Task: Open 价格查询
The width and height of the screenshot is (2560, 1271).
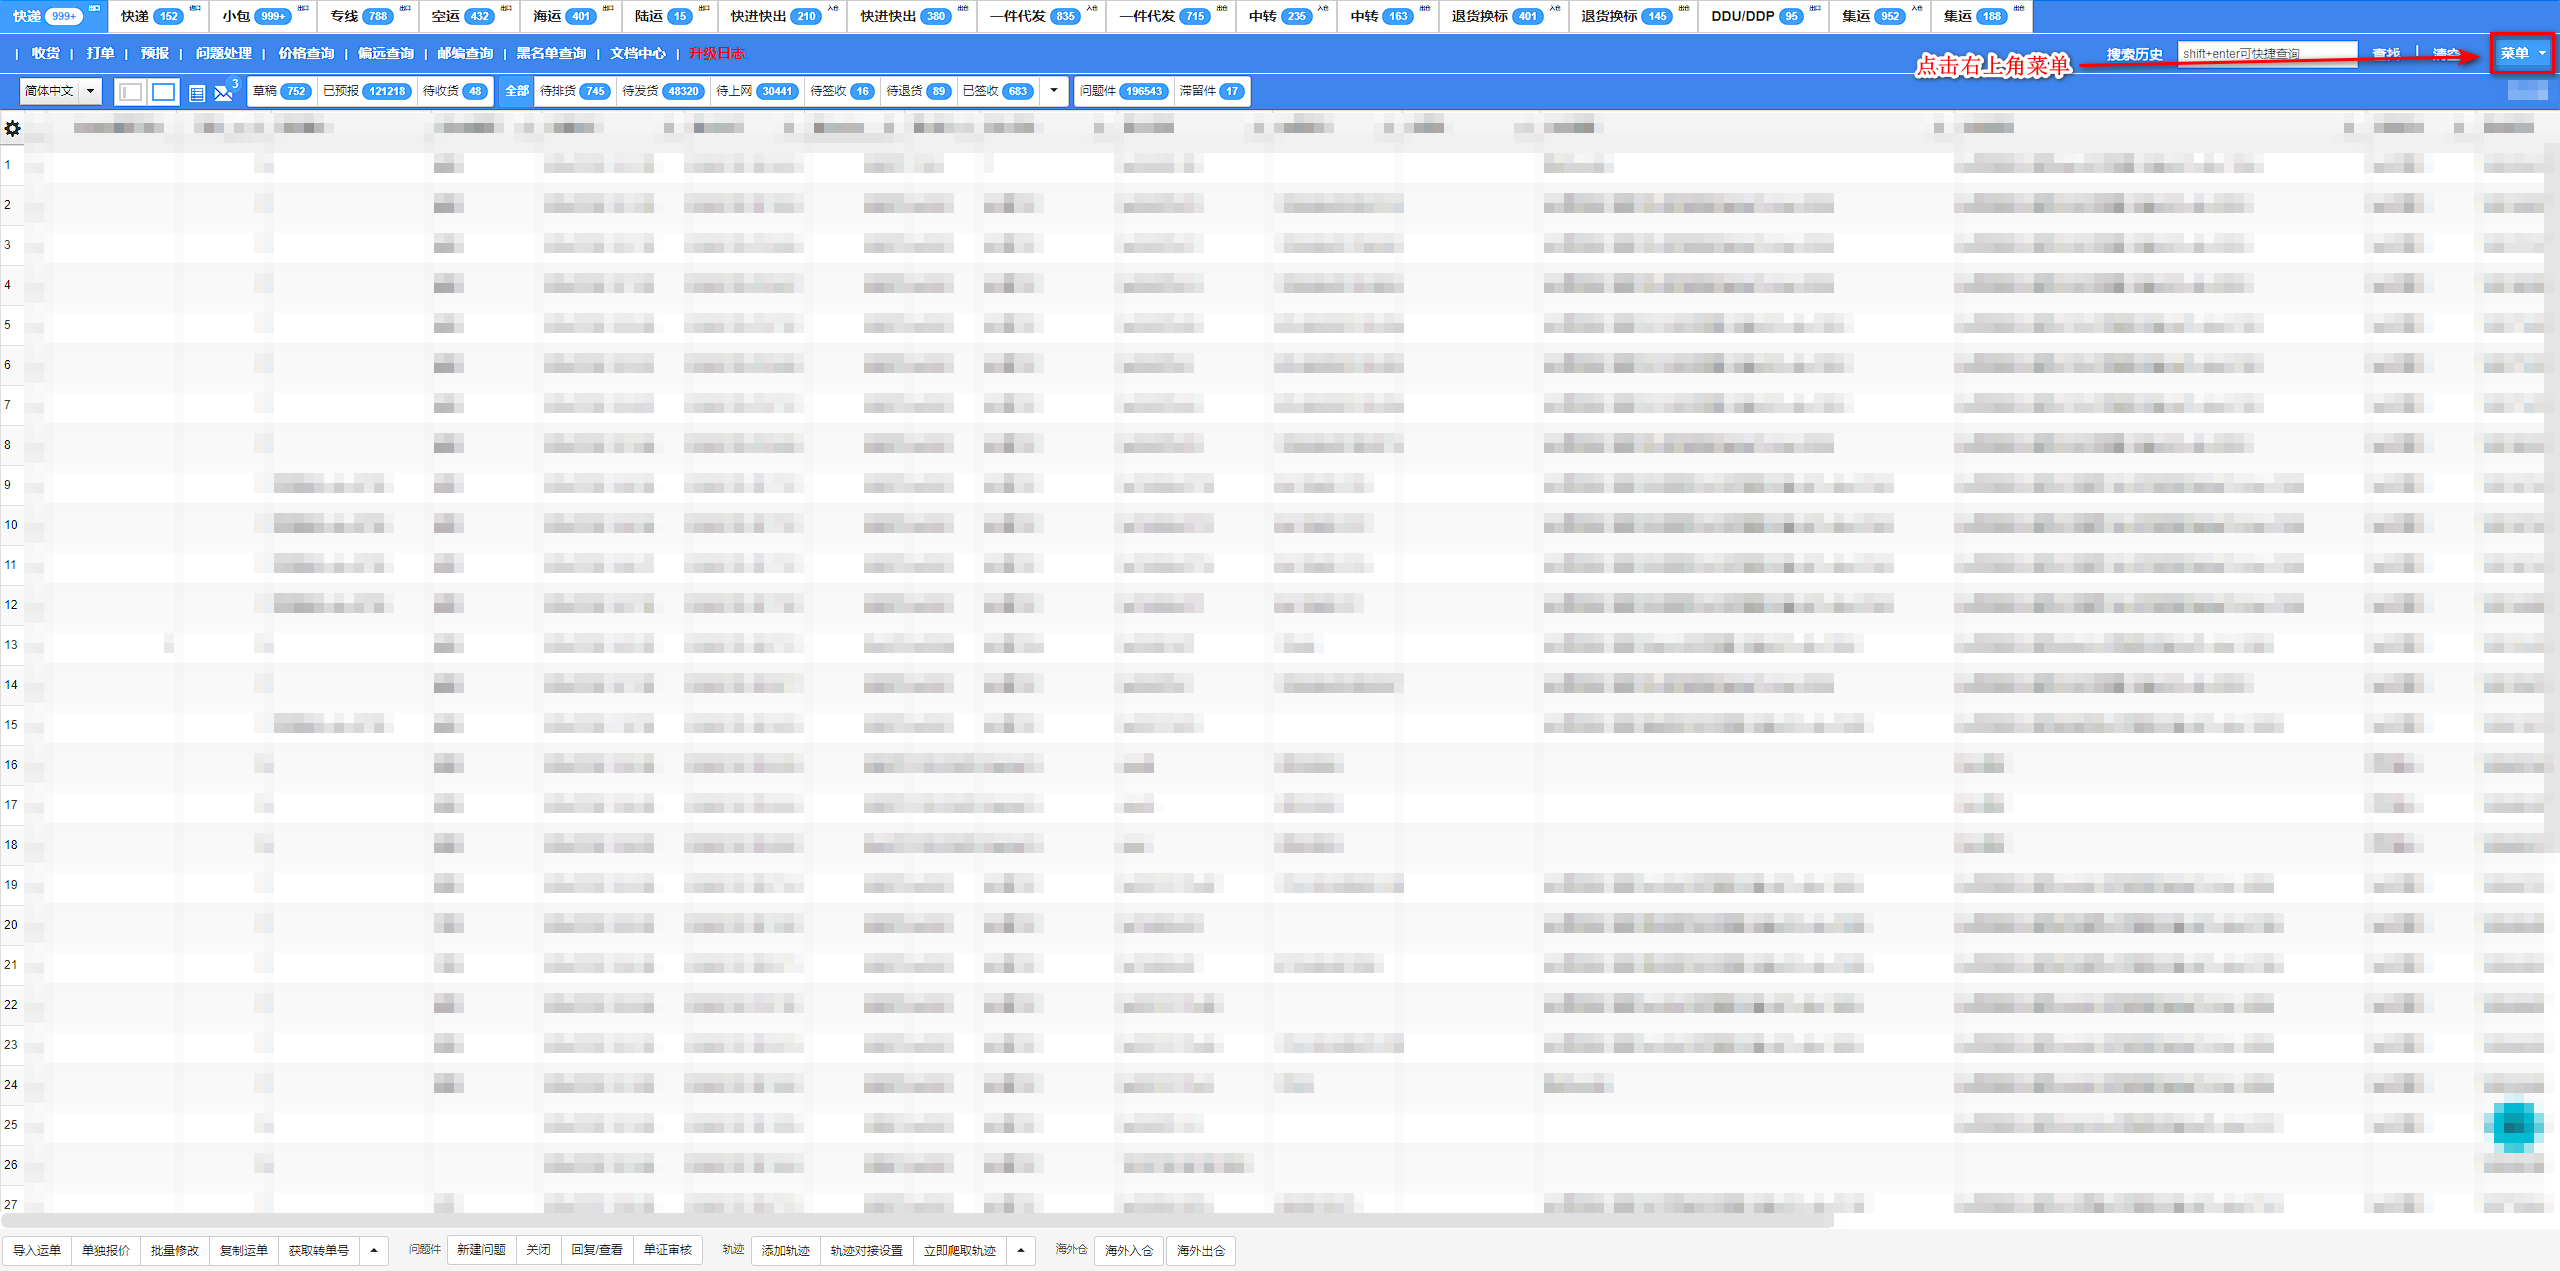Action: [x=306, y=53]
